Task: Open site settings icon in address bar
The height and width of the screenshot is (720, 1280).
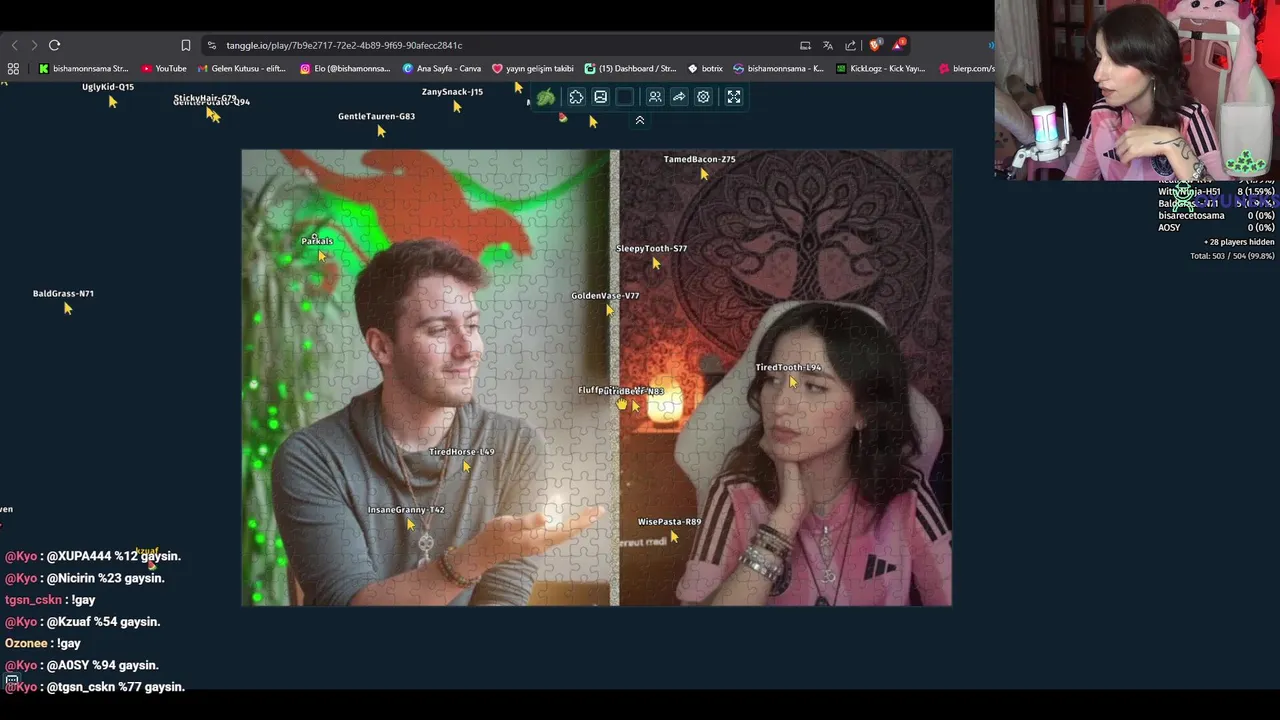Action: 211,45
